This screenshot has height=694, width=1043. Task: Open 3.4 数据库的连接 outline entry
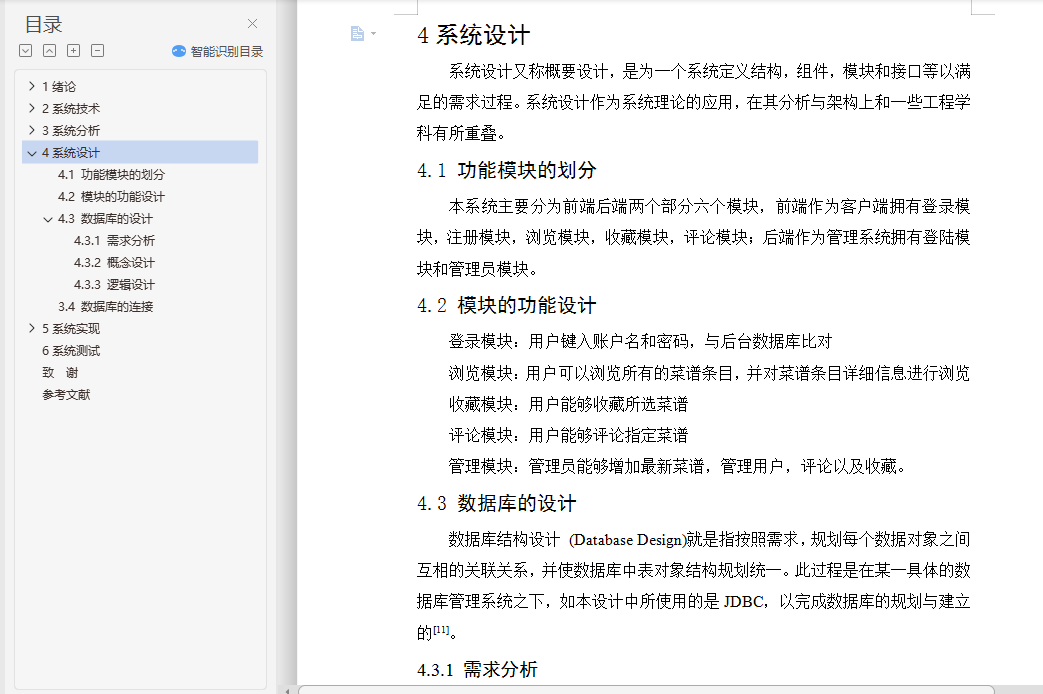coord(106,306)
